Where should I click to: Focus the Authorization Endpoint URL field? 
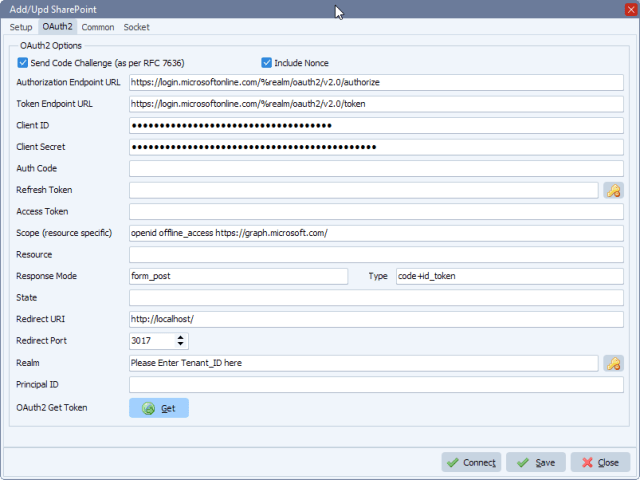pyautogui.click(x=376, y=82)
